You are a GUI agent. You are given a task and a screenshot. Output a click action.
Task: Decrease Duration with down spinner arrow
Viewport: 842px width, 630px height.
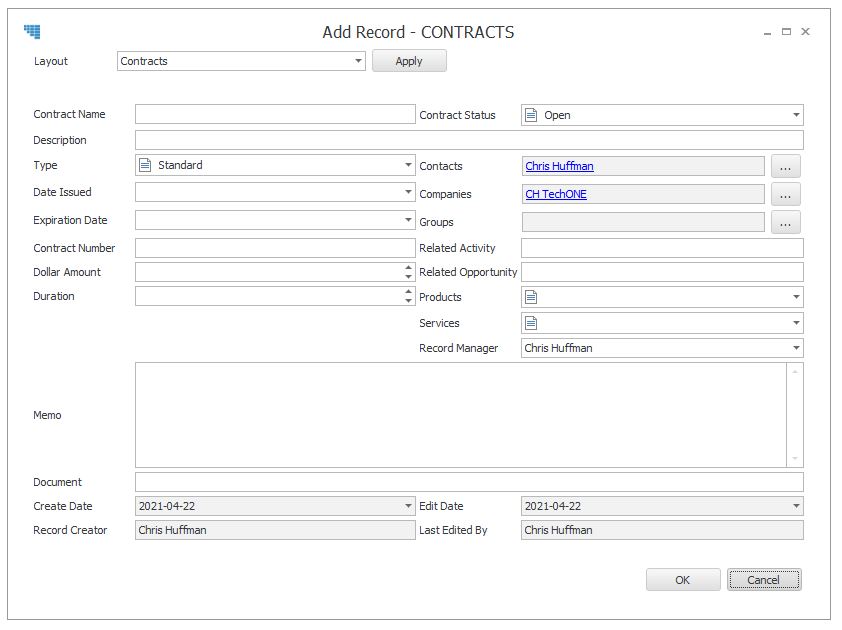(x=409, y=300)
